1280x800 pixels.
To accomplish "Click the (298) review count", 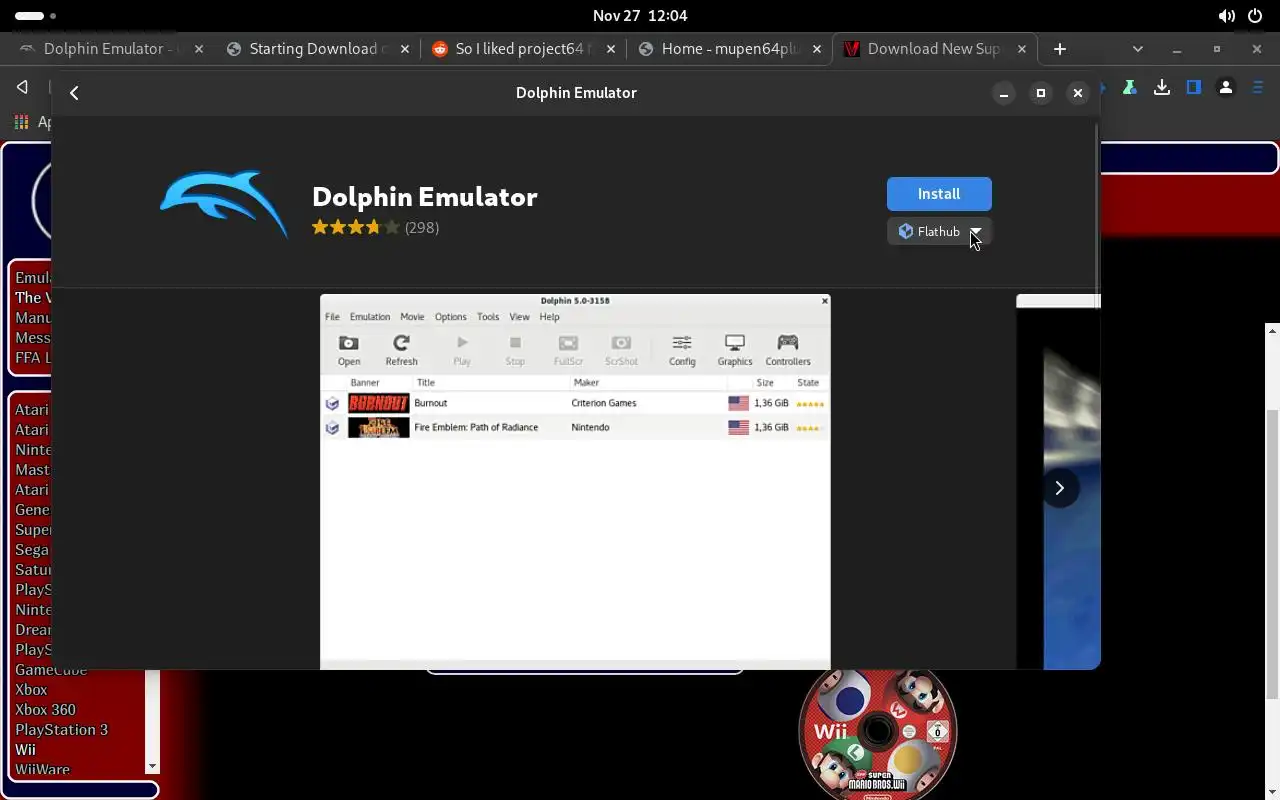I will [422, 227].
